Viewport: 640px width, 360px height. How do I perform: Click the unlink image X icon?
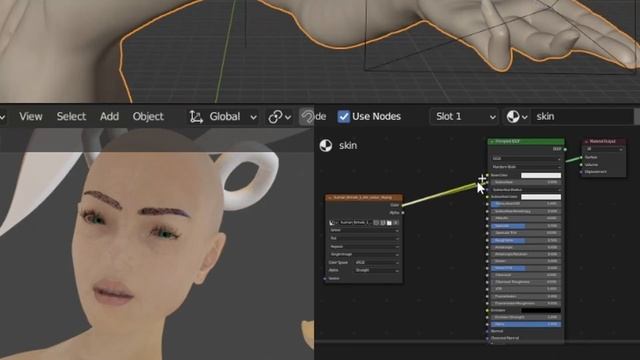pyautogui.click(x=396, y=222)
